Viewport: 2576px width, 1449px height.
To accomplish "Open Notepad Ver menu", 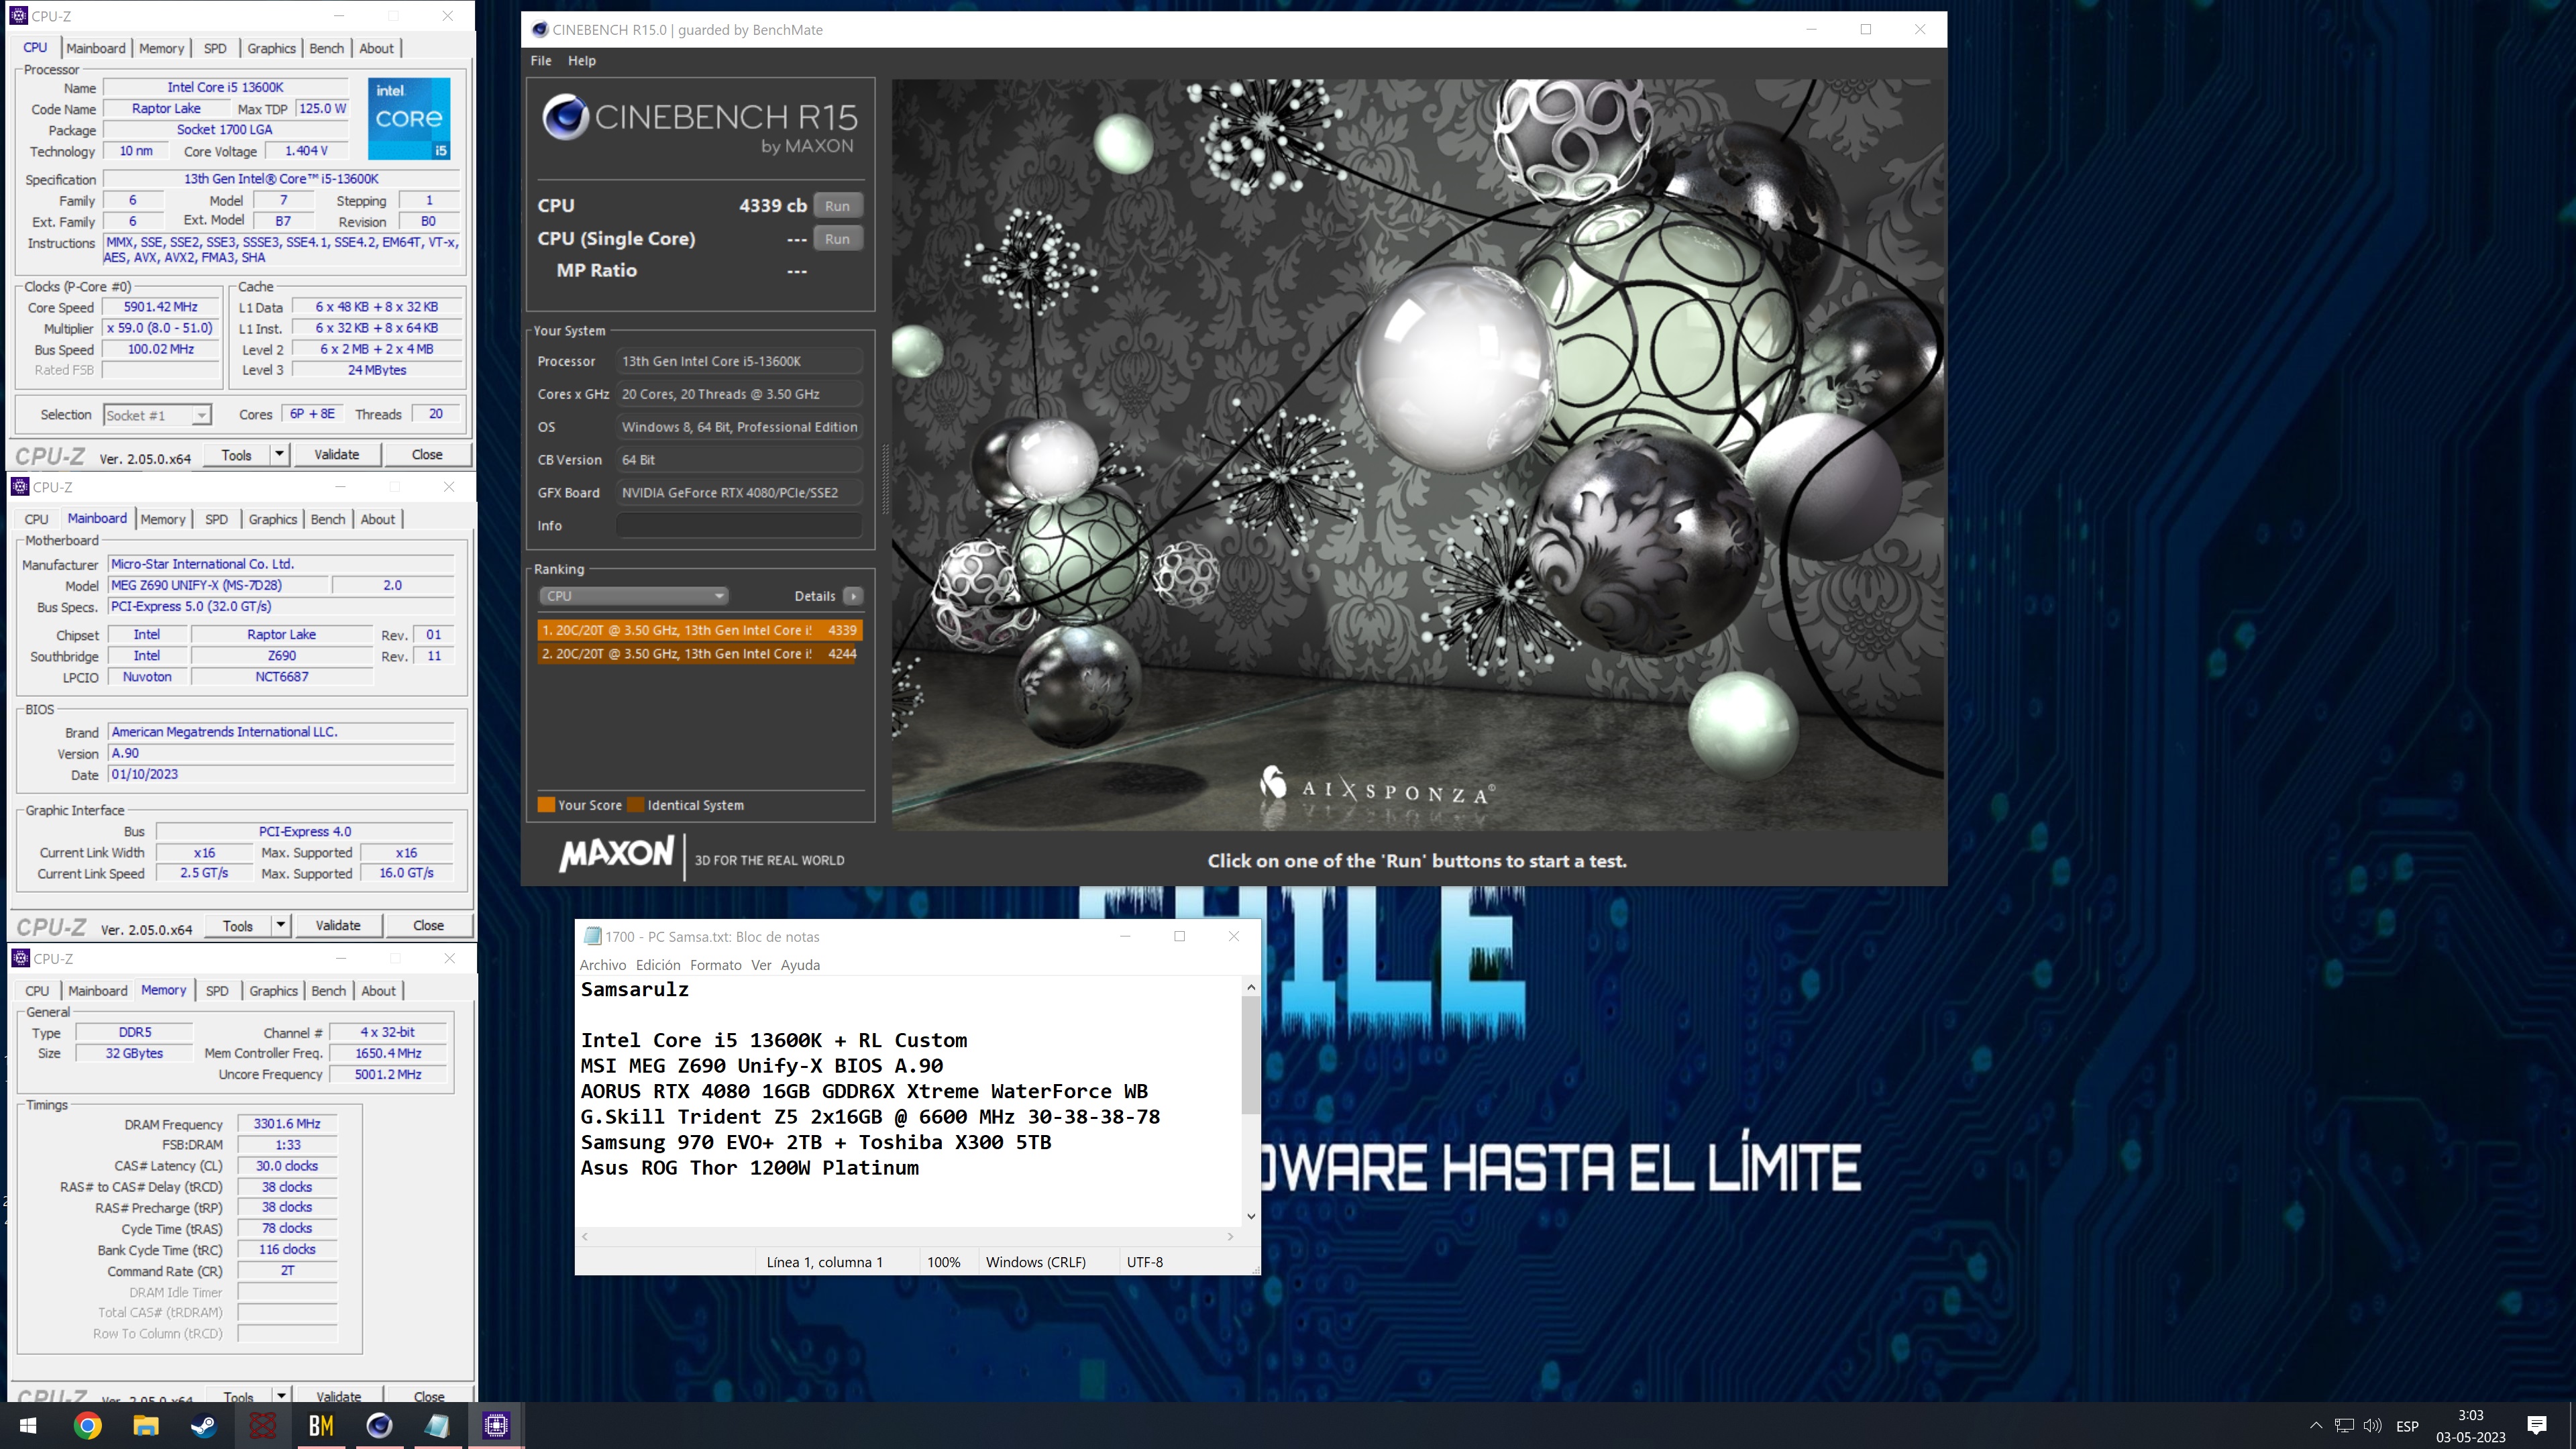I will (761, 965).
